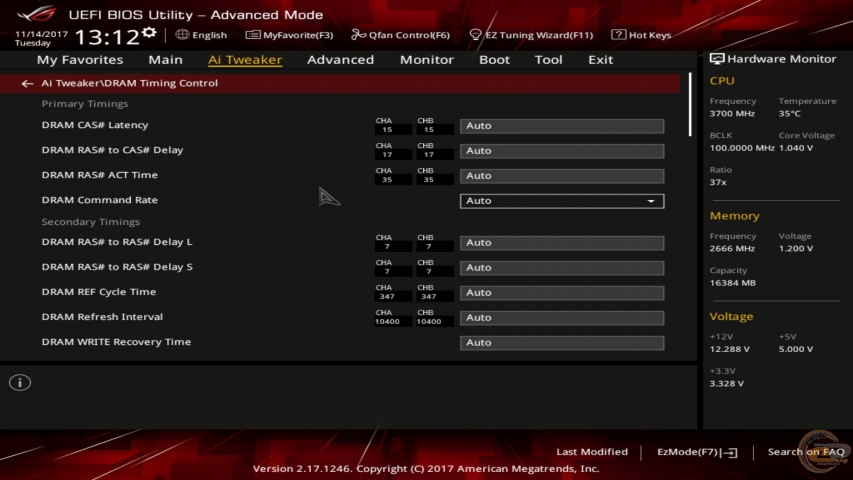Click the MyFavorite list icon
853x480 pixels.
click(253, 35)
